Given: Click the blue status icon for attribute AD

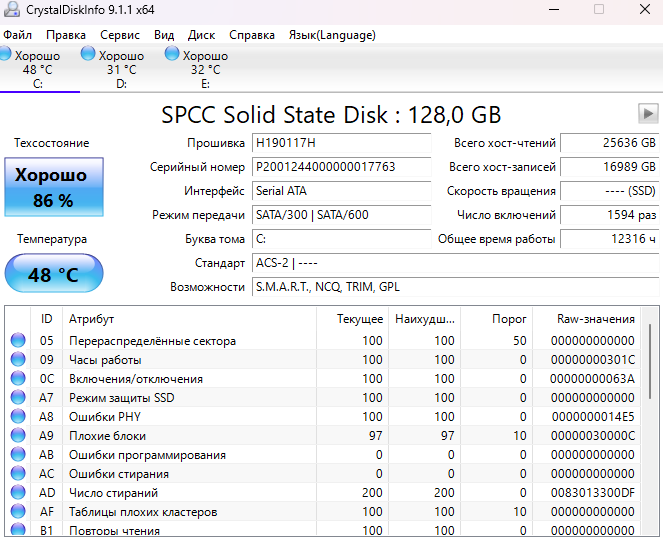Looking at the screenshot, I should (18, 492).
